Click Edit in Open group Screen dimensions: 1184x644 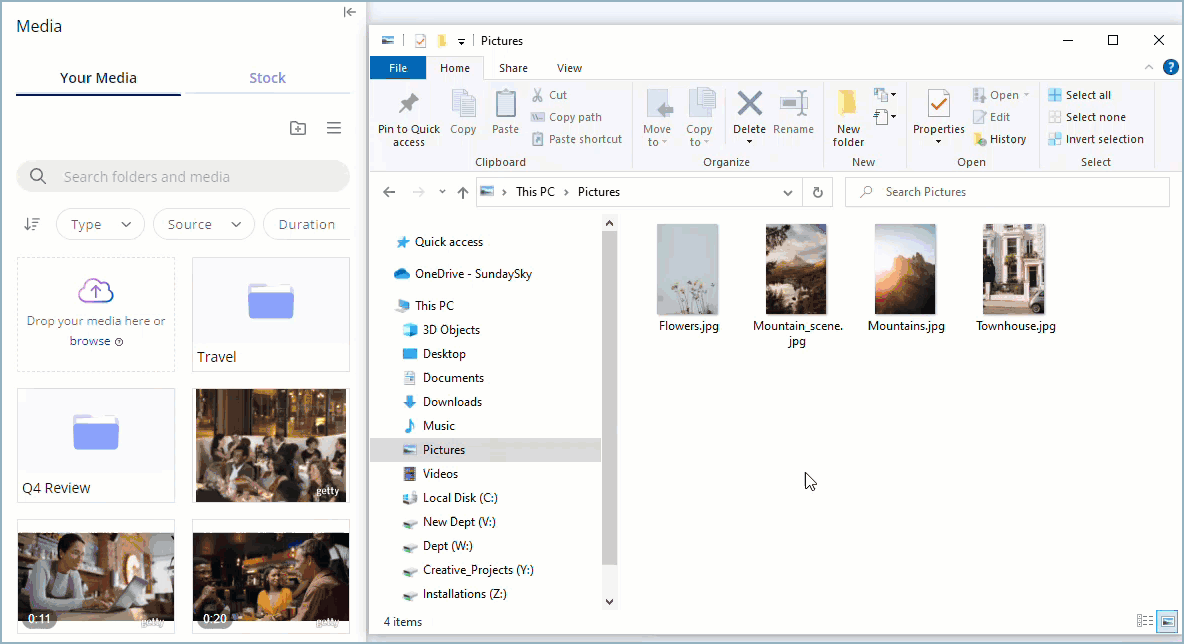(991, 117)
